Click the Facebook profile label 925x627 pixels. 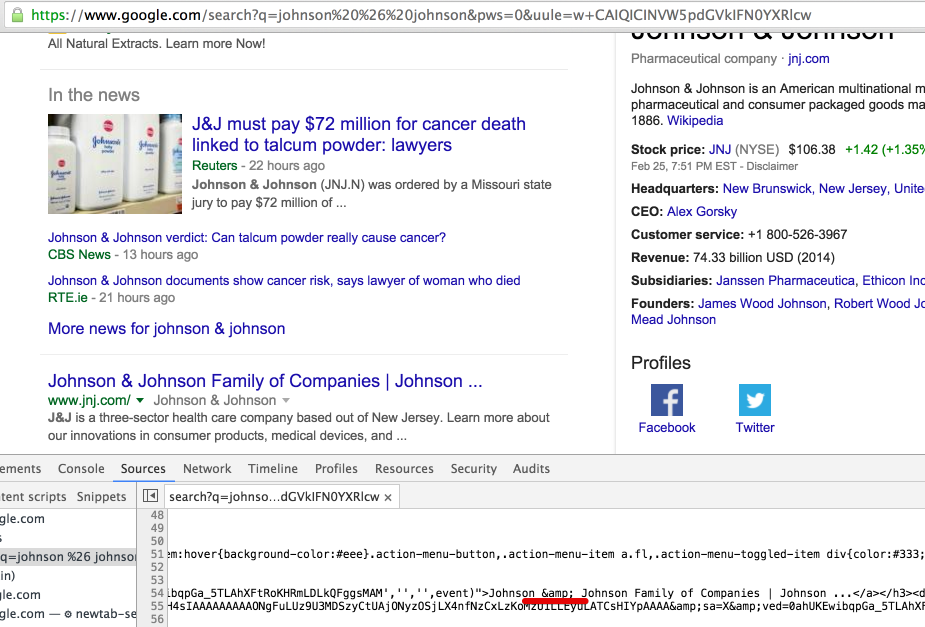tap(667, 428)
